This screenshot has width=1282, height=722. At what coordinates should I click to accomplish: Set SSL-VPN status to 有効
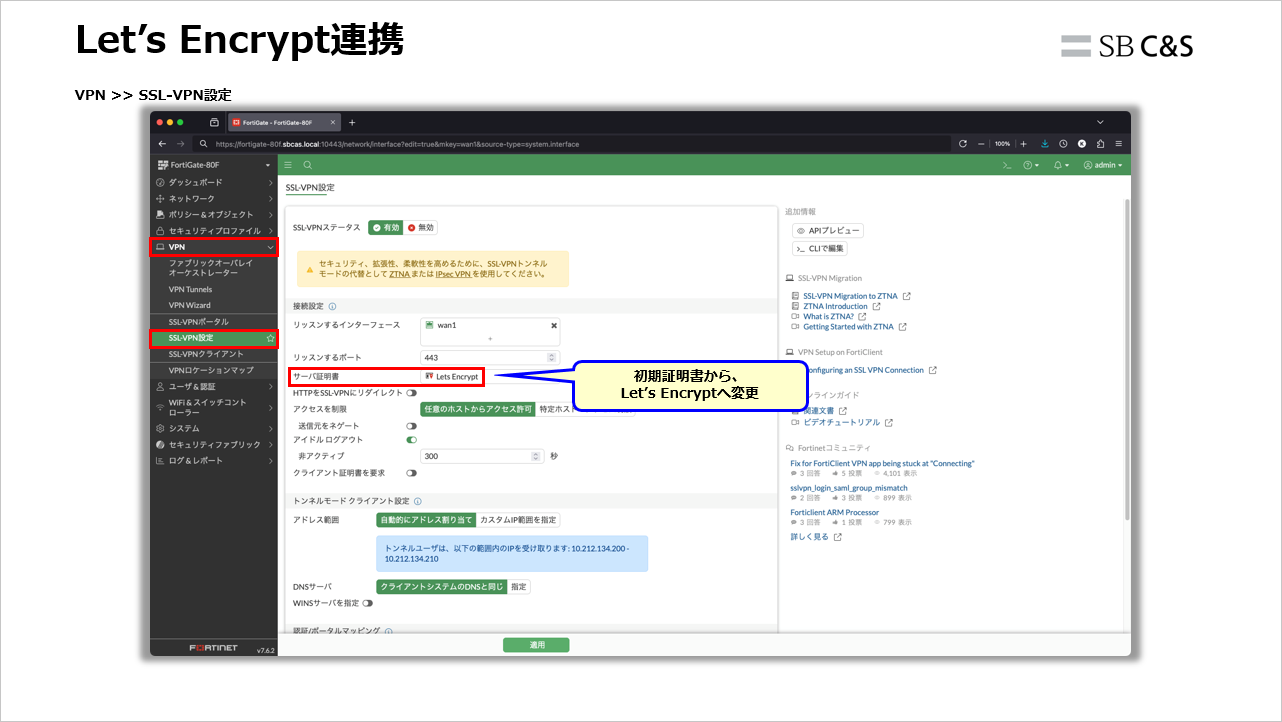385,227
